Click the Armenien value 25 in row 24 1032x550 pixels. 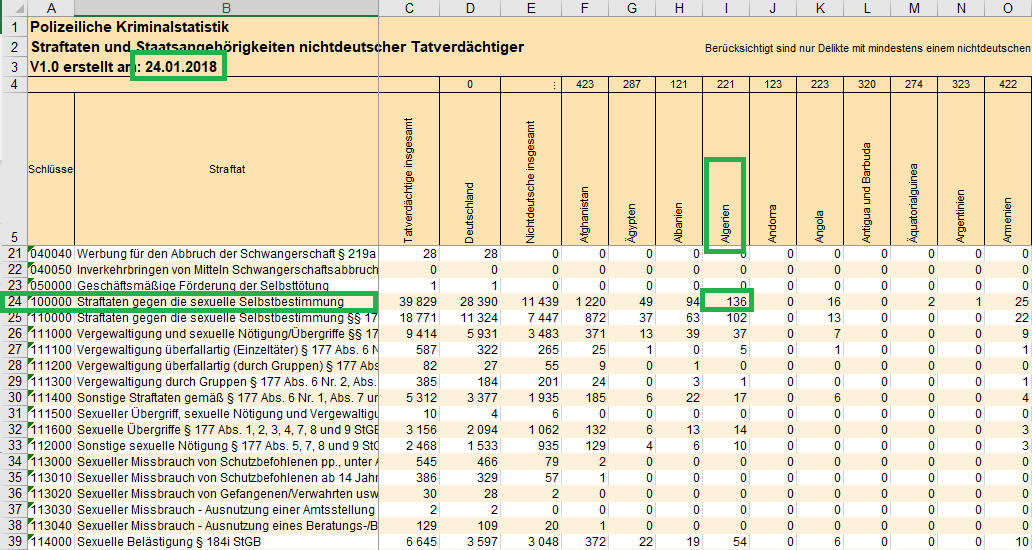click(1008, 302)
